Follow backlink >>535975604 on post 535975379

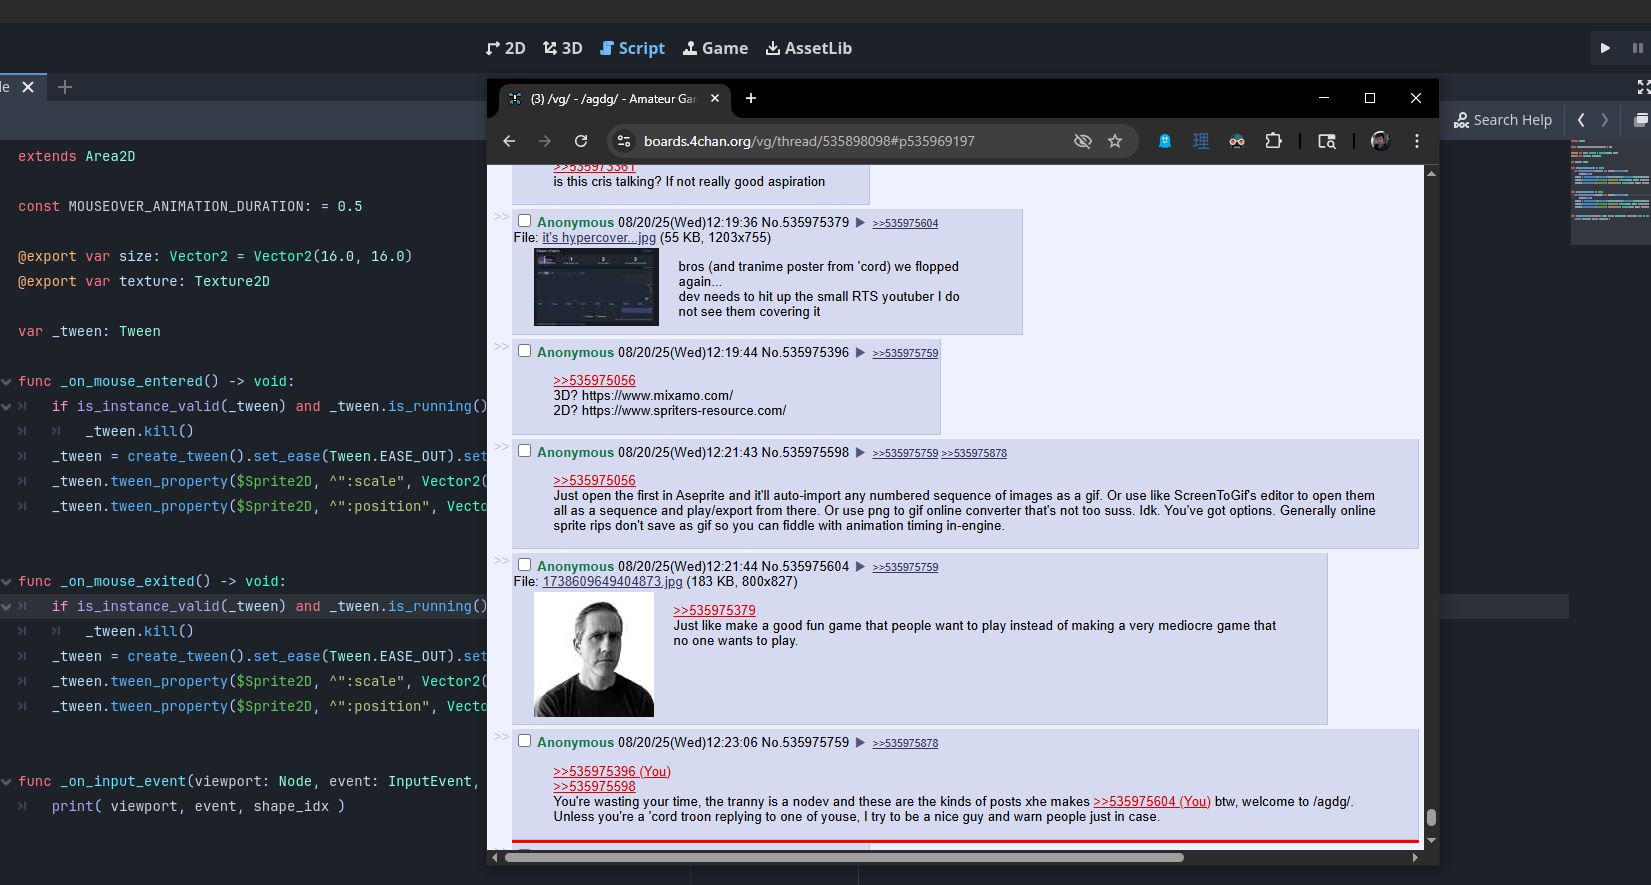click(x=905, y=223)
